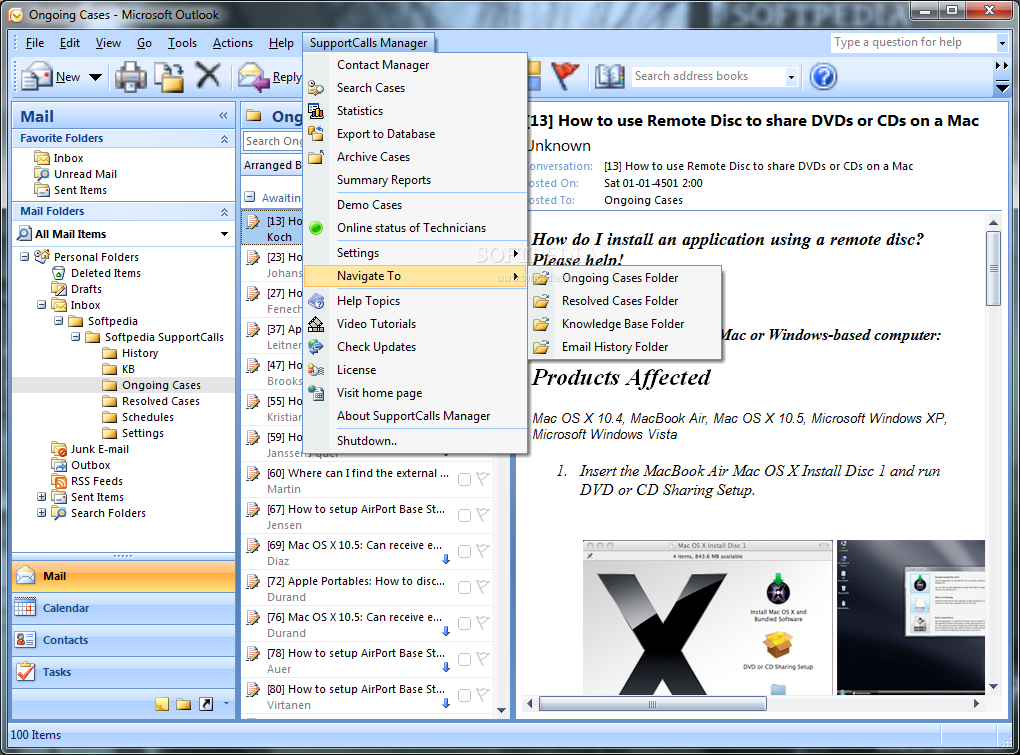Toggle the checkbox for case [67] Jensen
The height and width of the screenshot is (755, 1020).
click(x=464, y=516)
